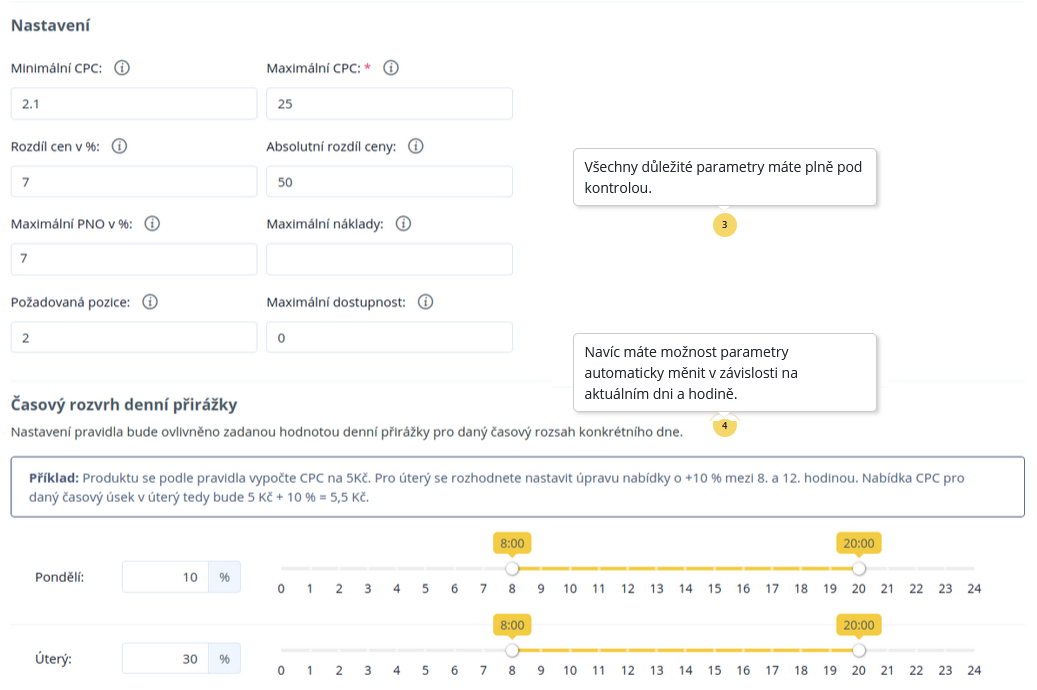Open info tooltip for Maximální náklady
The image size is (1037, 690).
(x=403, y=224)
